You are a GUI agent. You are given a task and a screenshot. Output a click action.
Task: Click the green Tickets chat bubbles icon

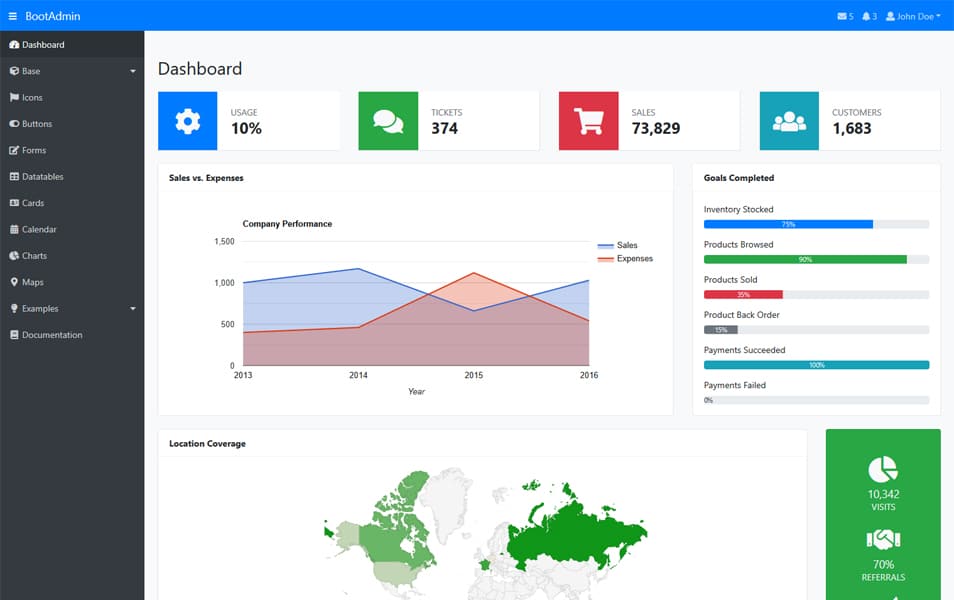tap(388, 121)
